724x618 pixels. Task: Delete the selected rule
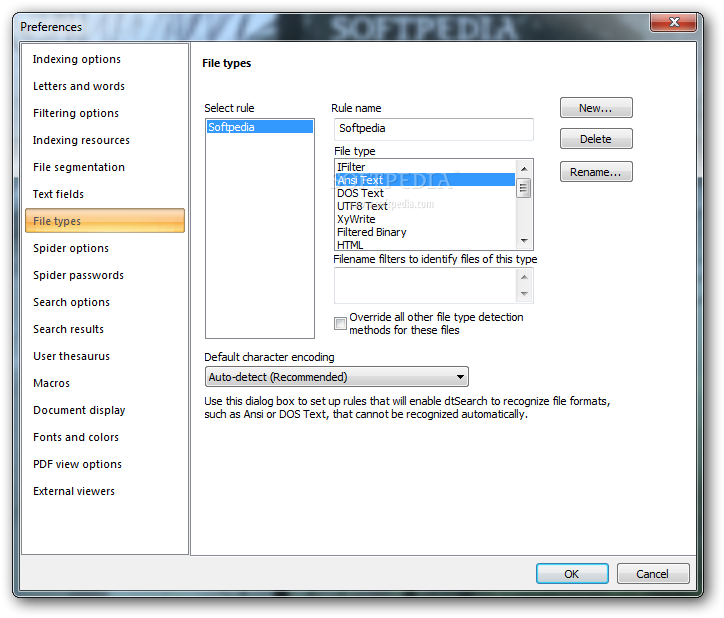coord(596,139)
